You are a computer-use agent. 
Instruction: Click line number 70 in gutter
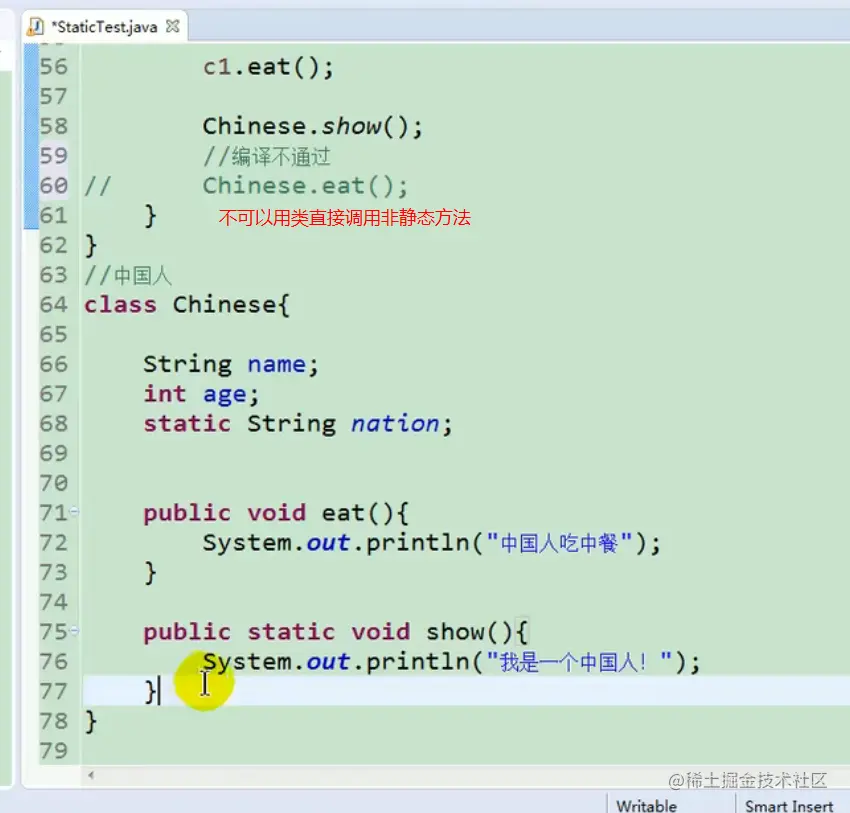pyautogui.click(x=53, y=483)
